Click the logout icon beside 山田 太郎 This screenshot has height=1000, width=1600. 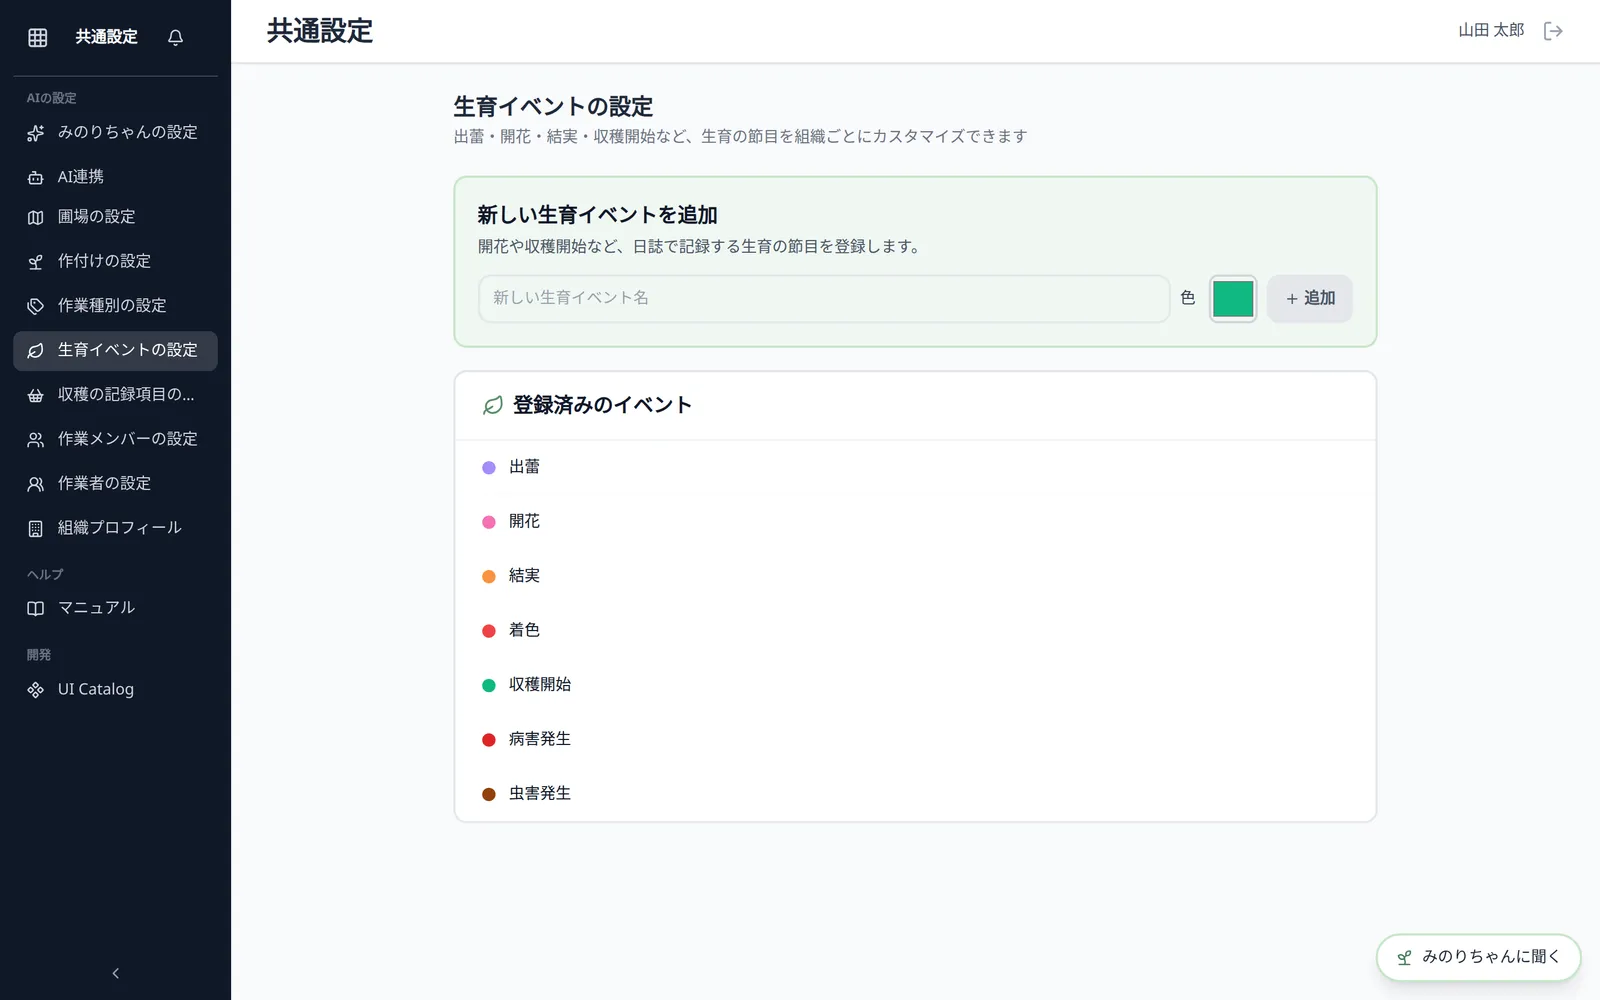1553,31
